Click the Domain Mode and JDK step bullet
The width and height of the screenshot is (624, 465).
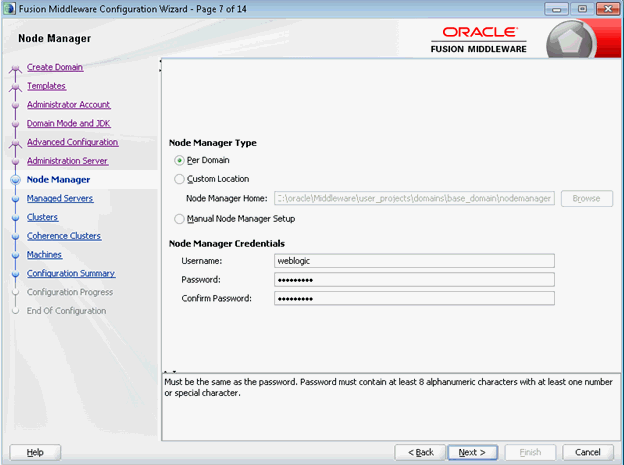click(x=16, y=124)
